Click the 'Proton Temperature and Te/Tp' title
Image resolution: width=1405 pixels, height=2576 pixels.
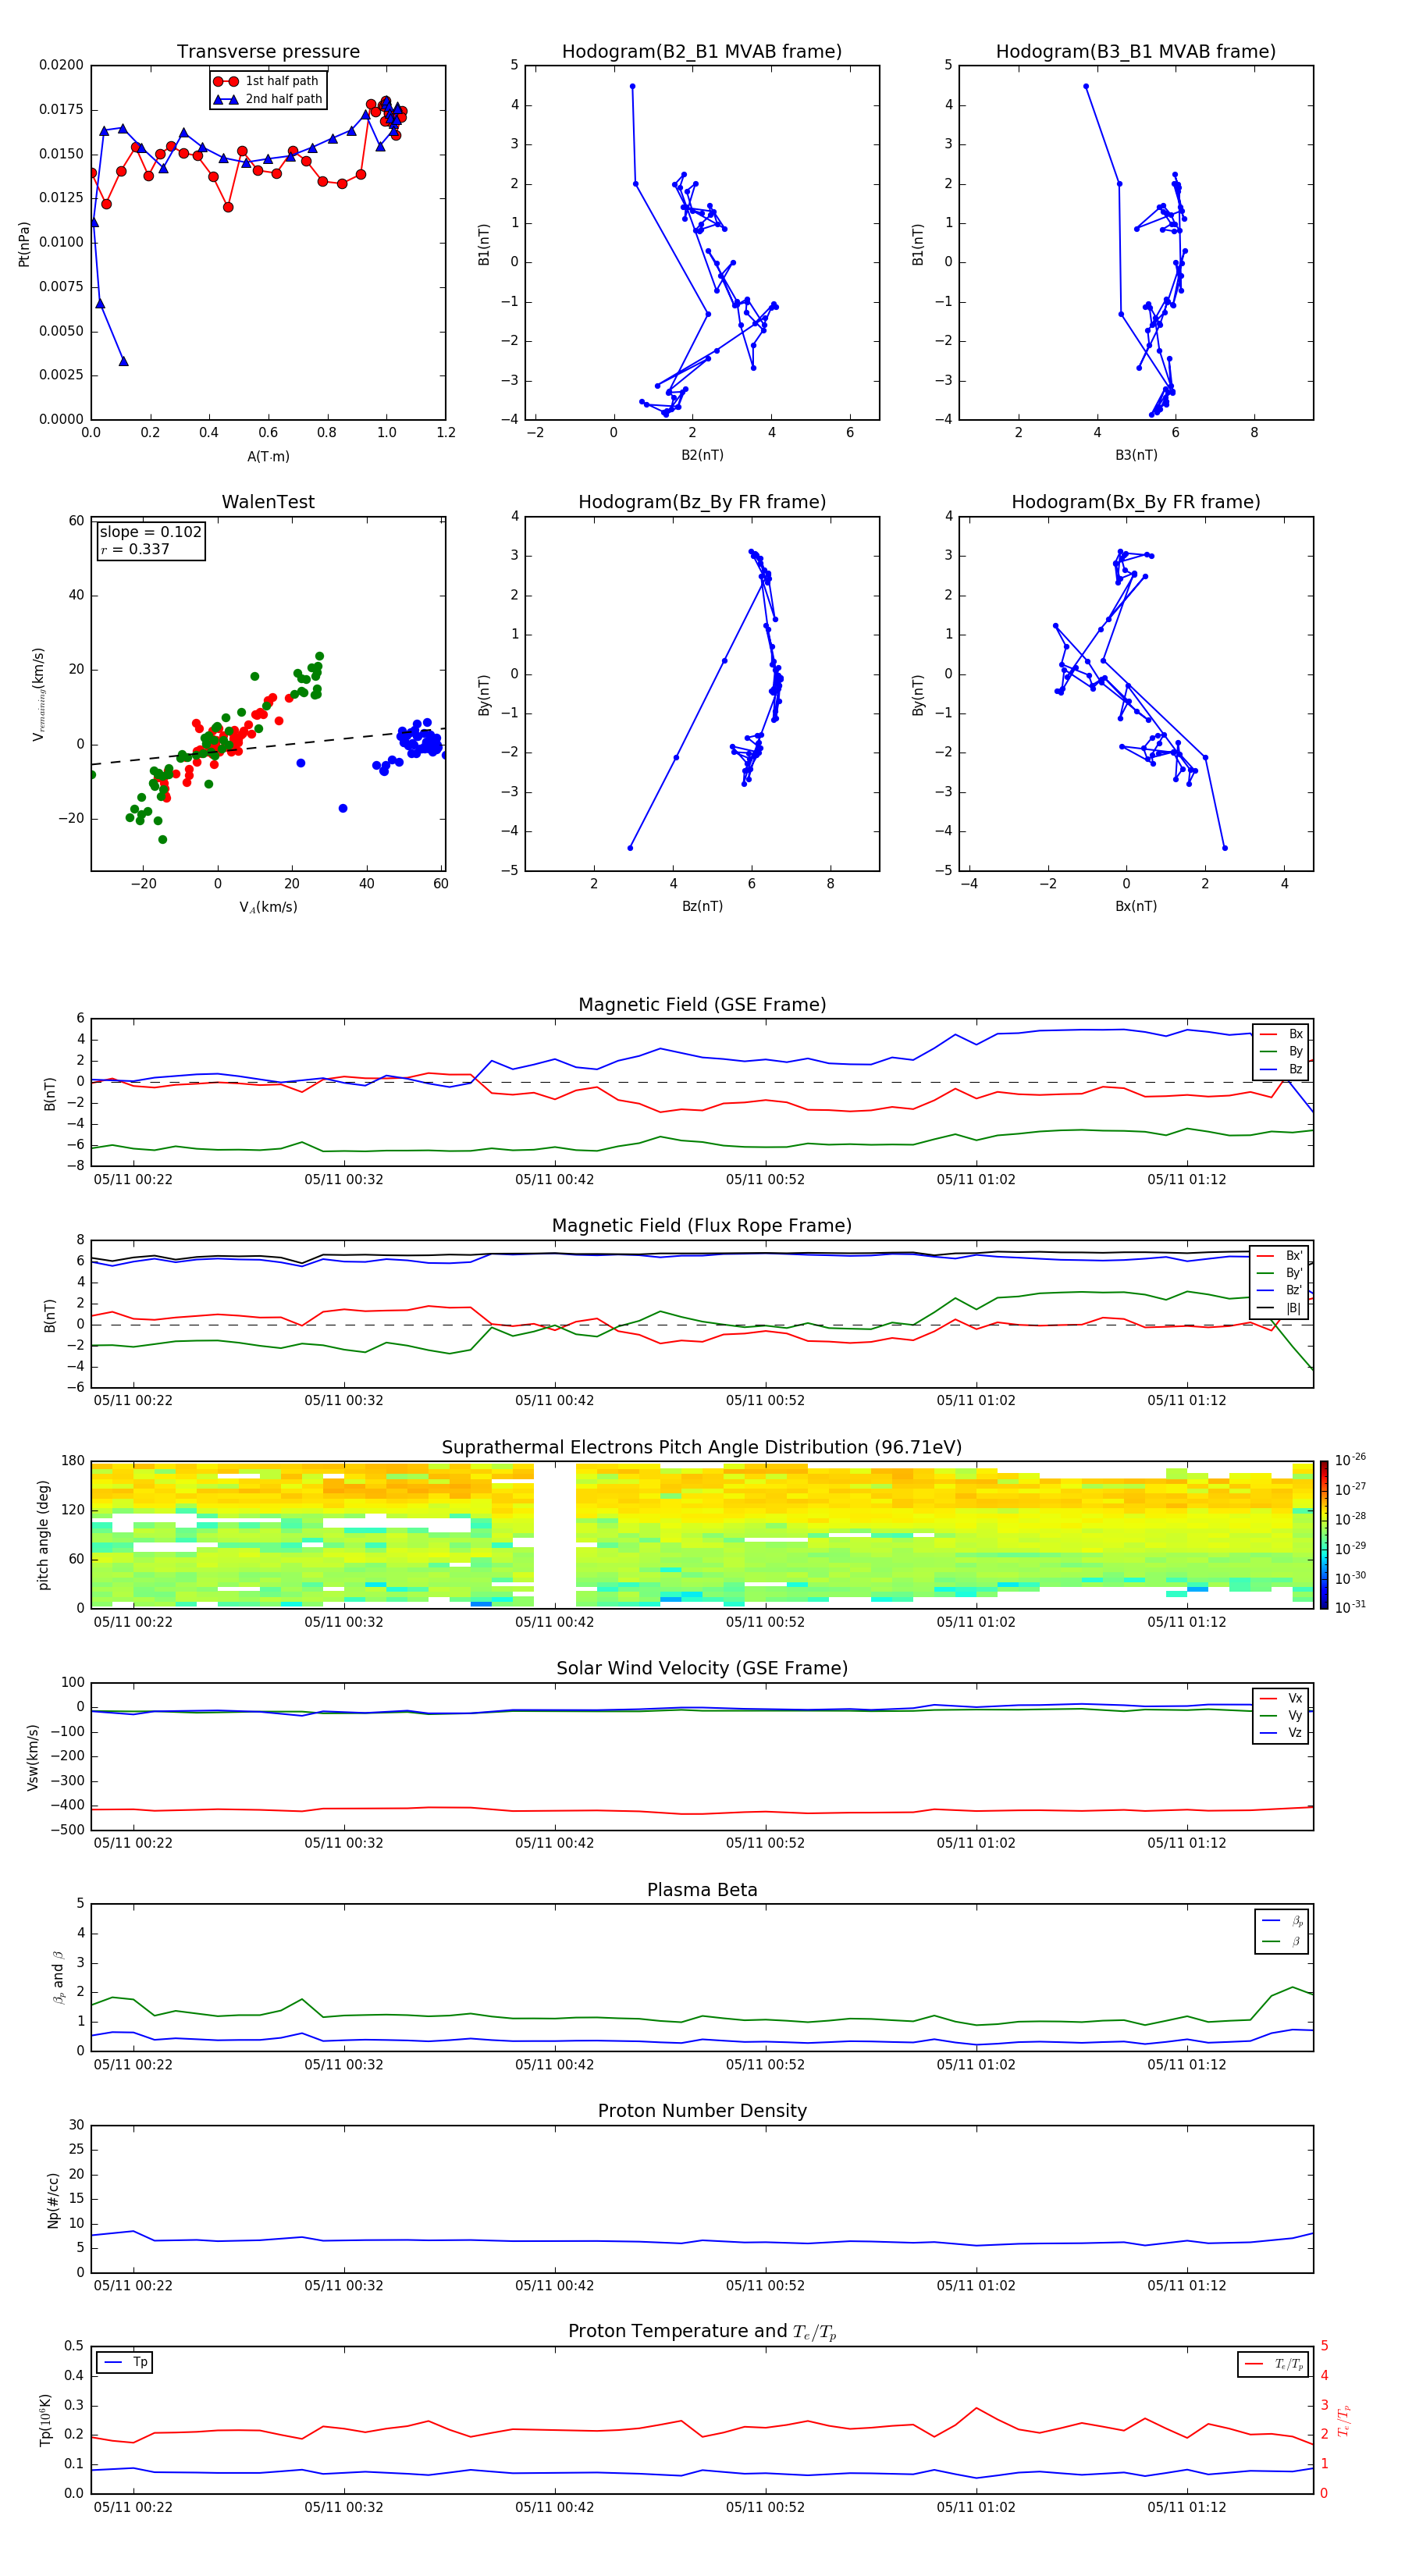702,2332
